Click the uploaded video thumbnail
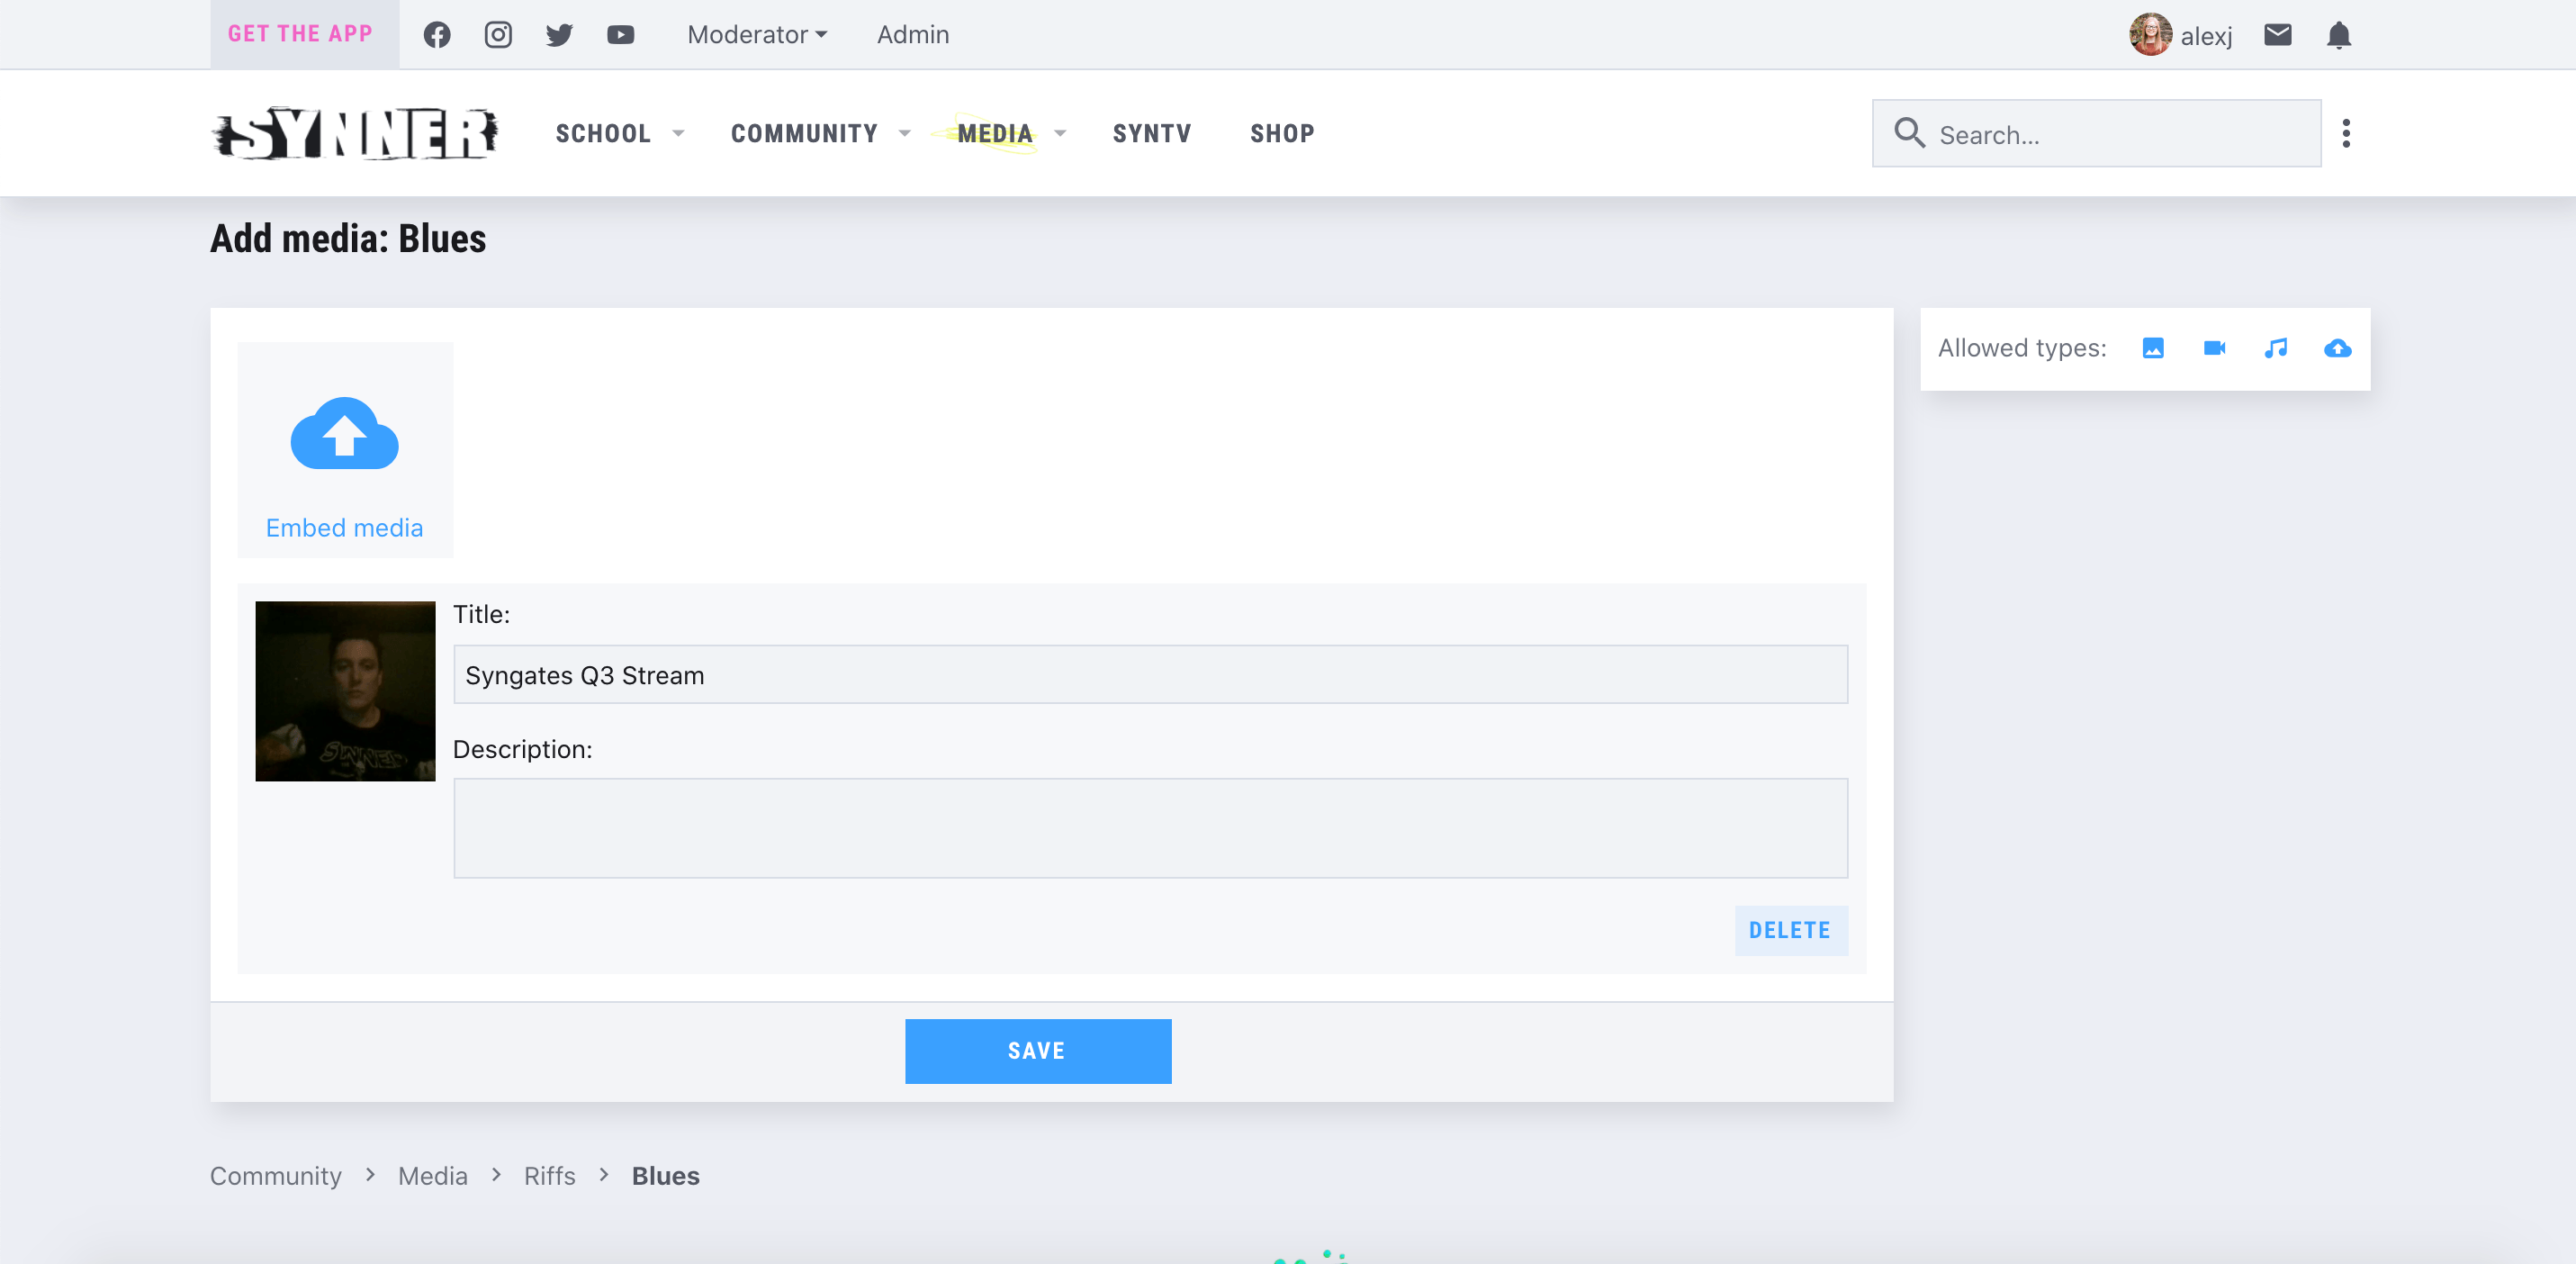2576x1264 pixels. [x=345, y=691]
